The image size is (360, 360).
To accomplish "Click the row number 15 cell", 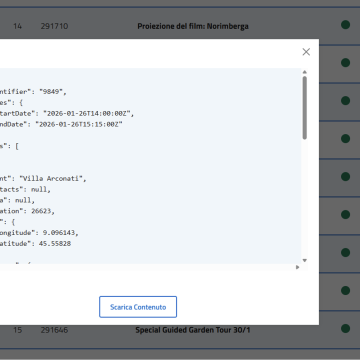I will [x=17, y=330].
